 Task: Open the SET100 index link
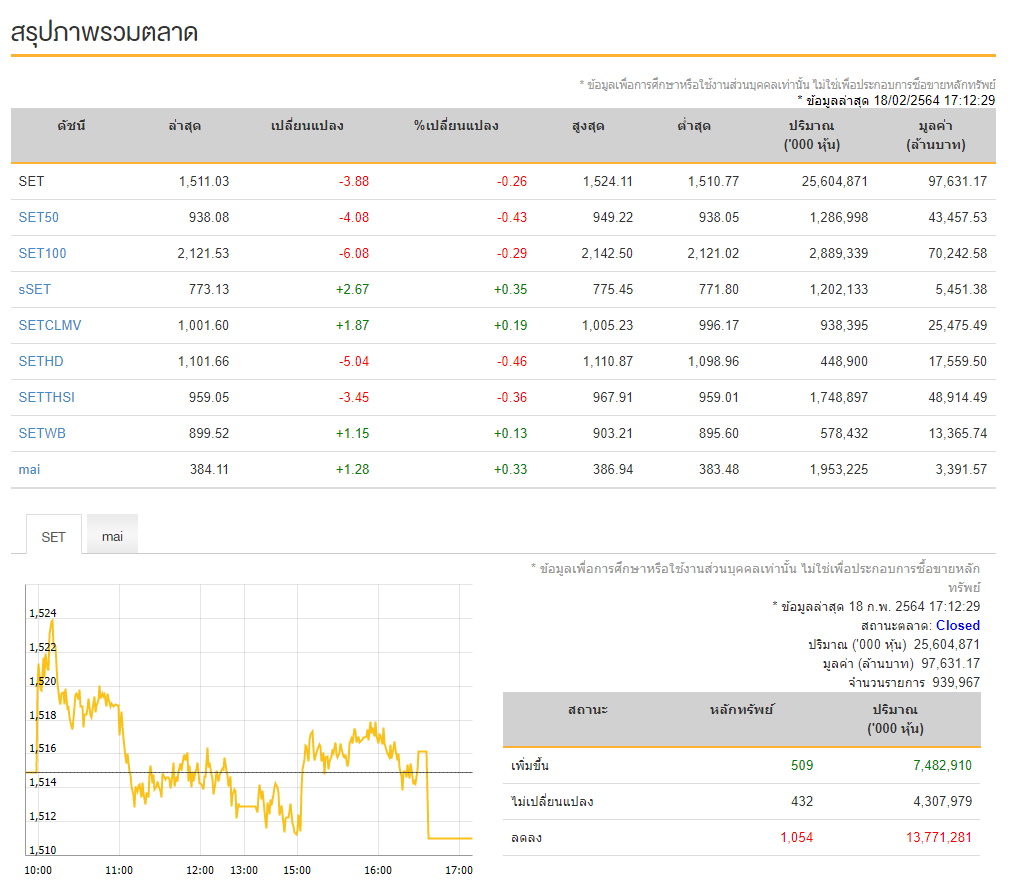tap(42, 253)
